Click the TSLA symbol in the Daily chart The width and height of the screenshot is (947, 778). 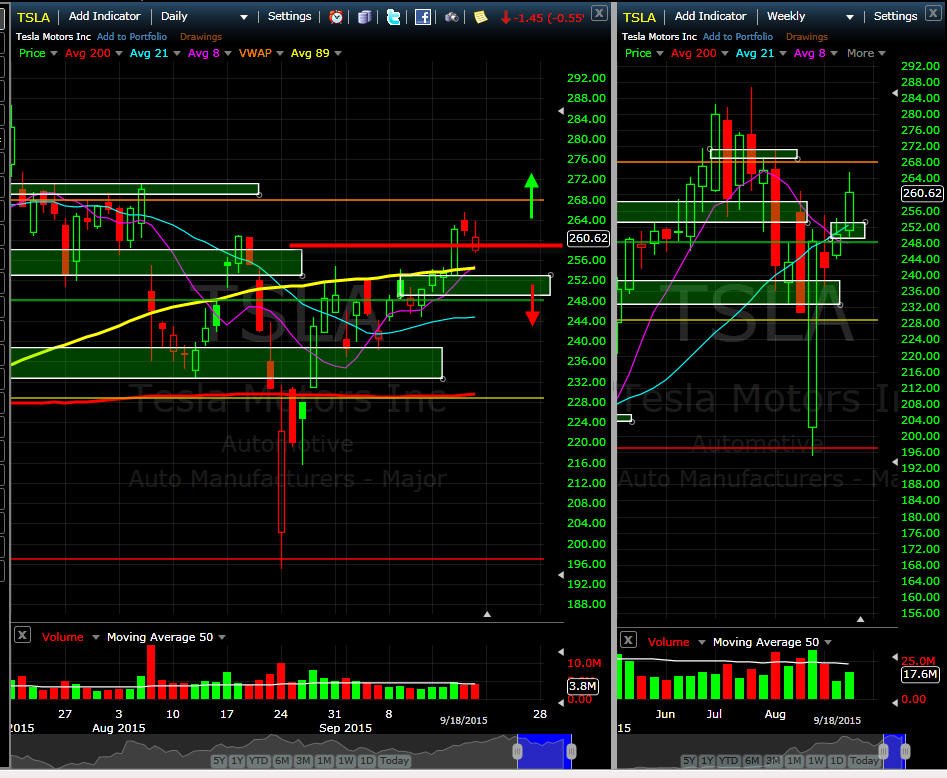point(33,17)
